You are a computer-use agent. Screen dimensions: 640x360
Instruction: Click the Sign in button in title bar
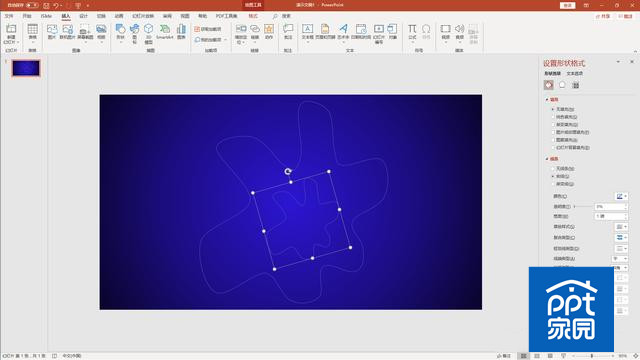point(567,5)
